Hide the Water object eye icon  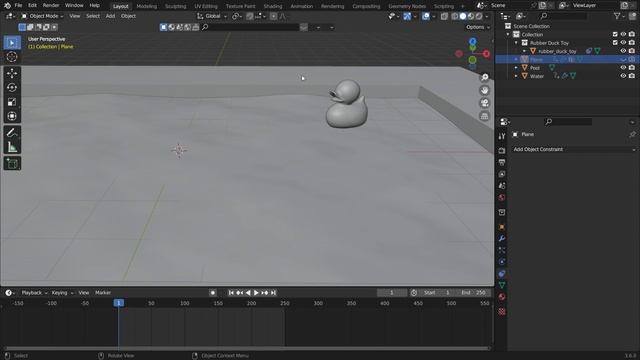(623, 76)
